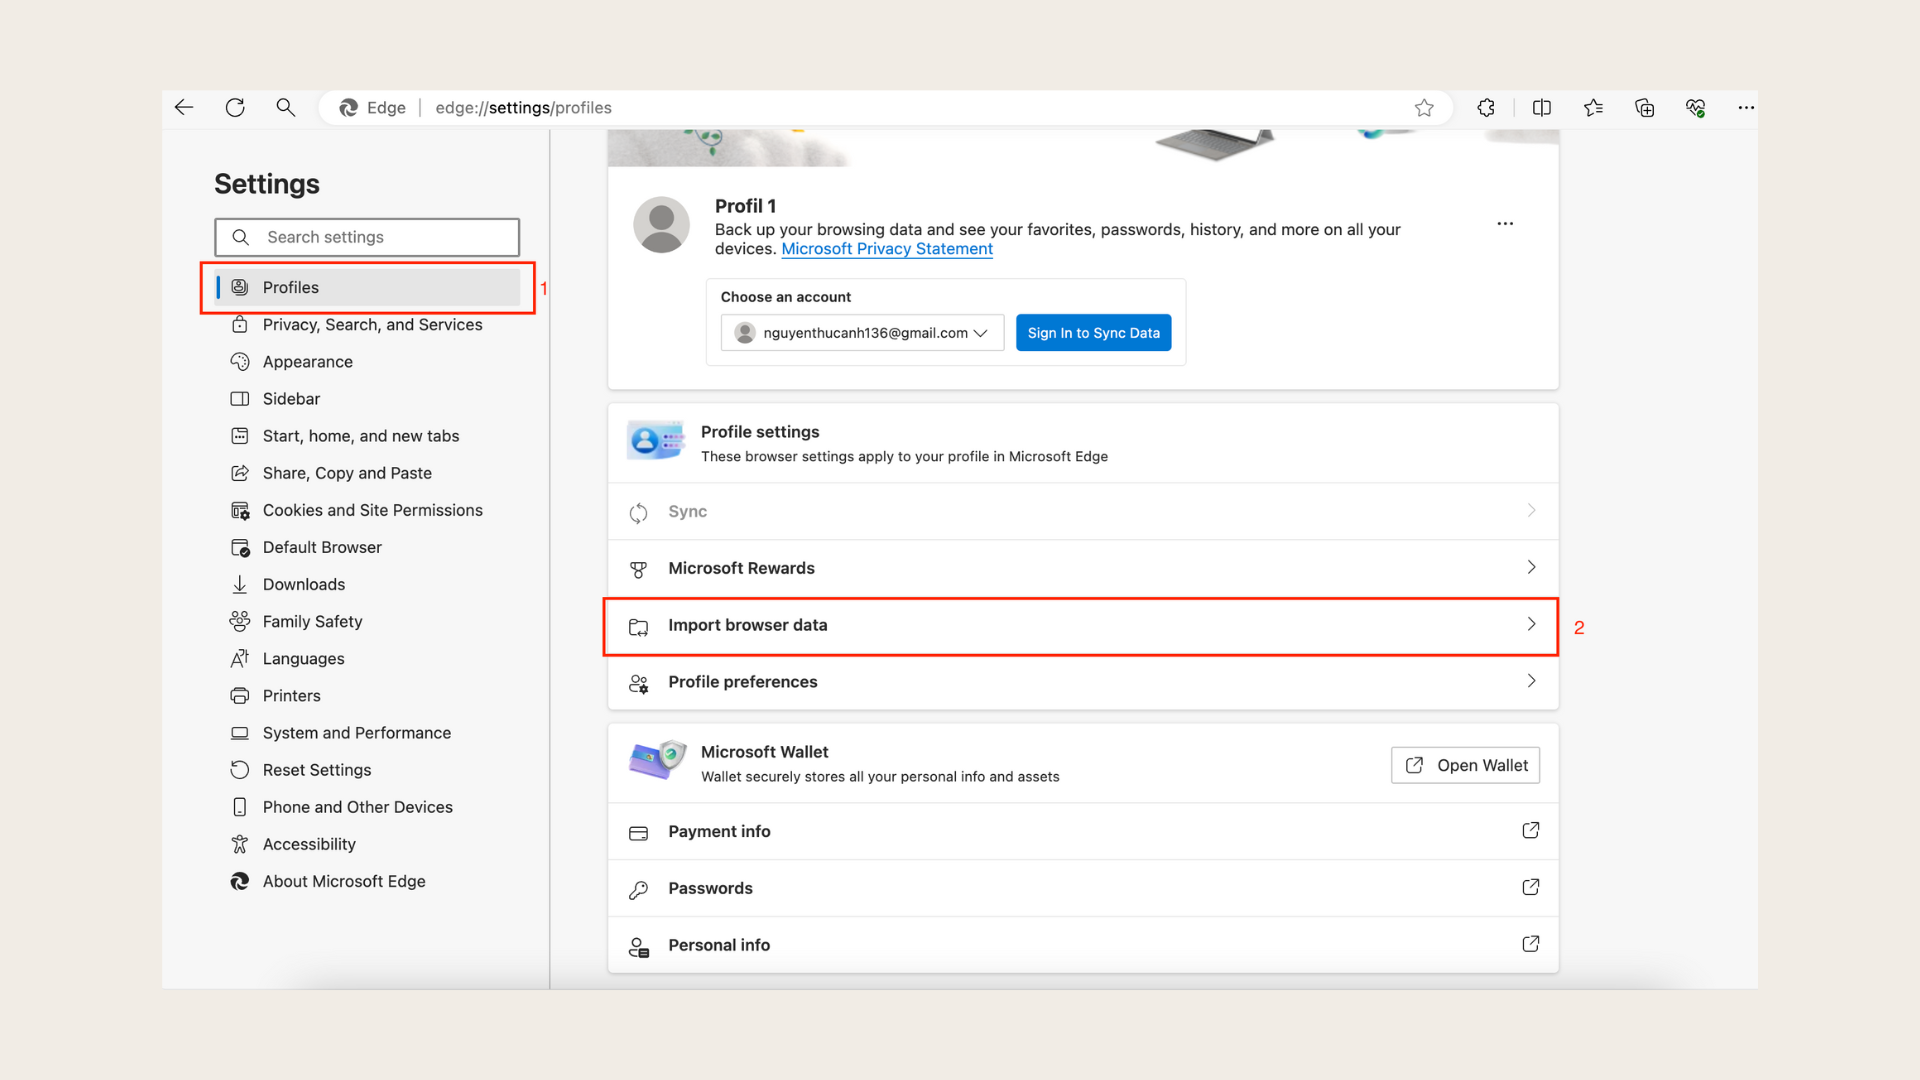The width and height of the screenshot is (1920, 1080).
Task: Click the Settings title
Action: (266, 184)
